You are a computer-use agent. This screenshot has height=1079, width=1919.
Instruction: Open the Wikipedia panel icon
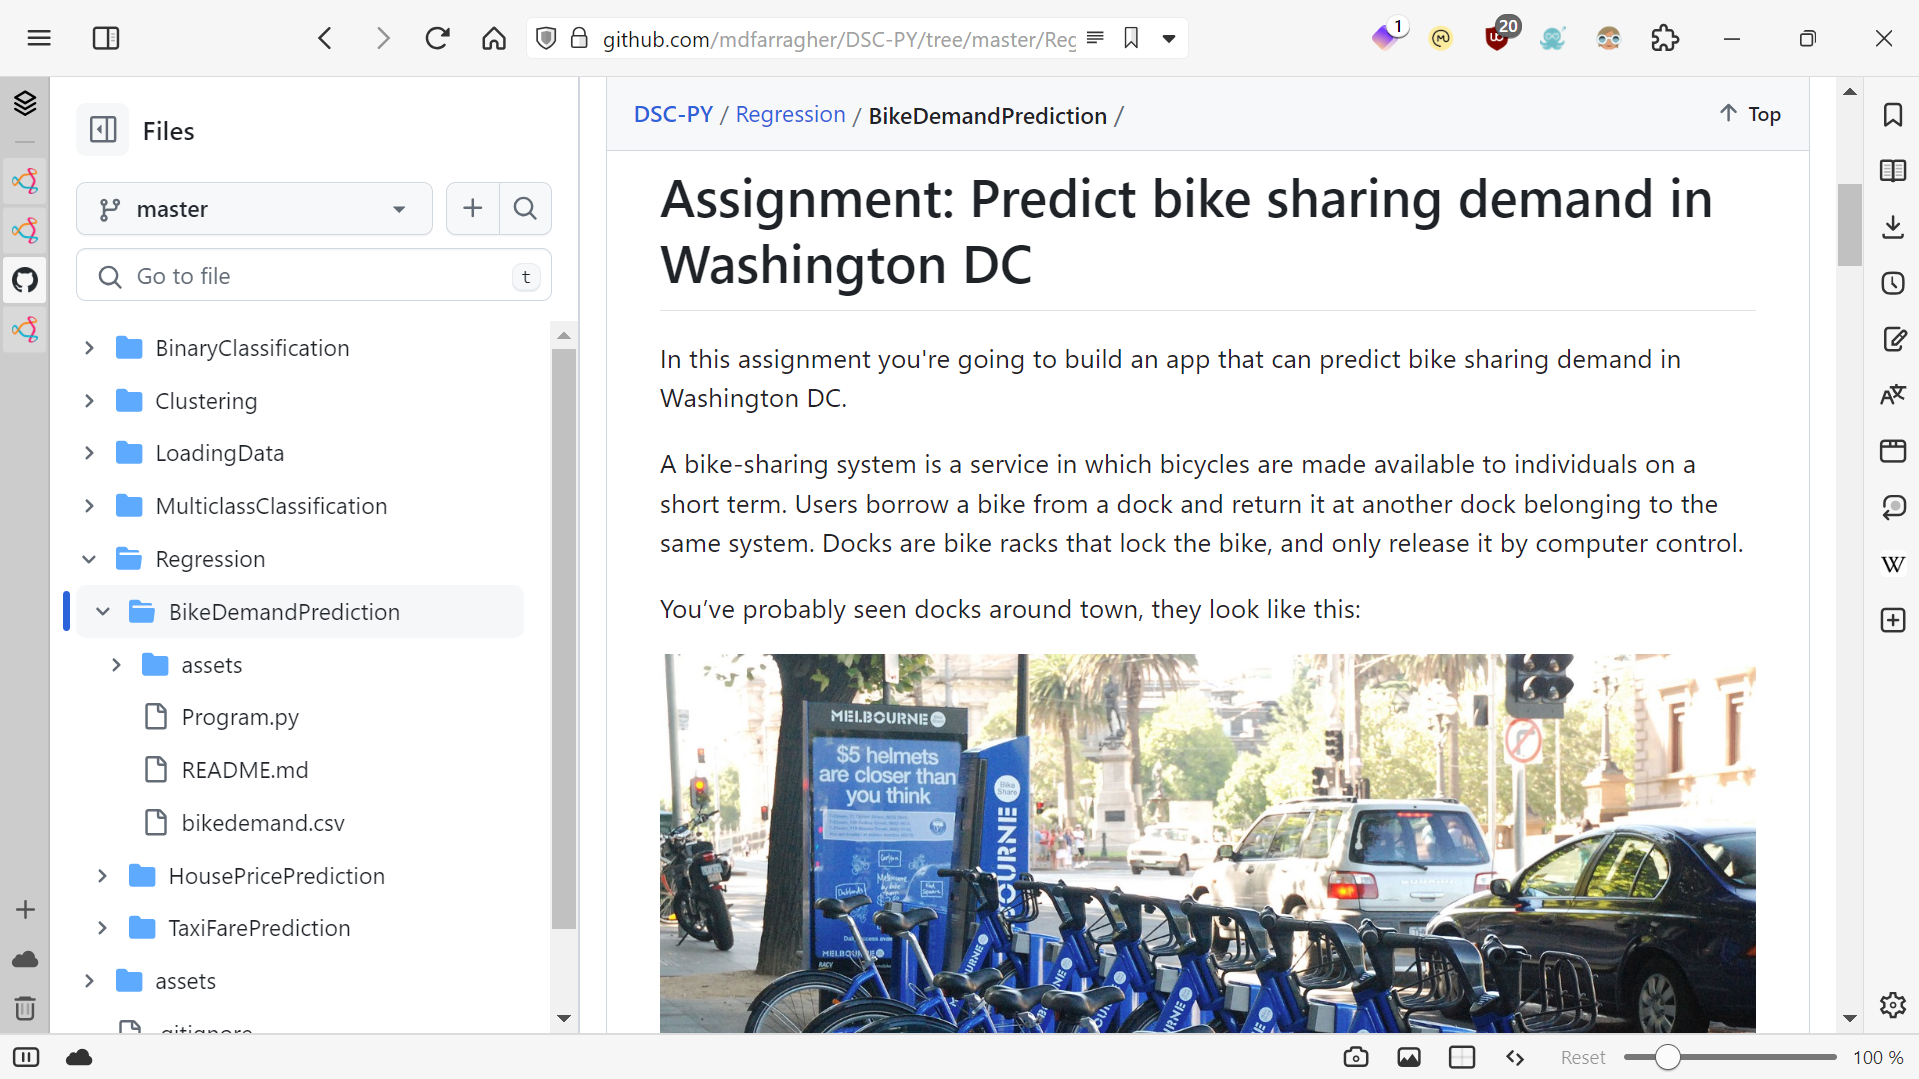1893,564
